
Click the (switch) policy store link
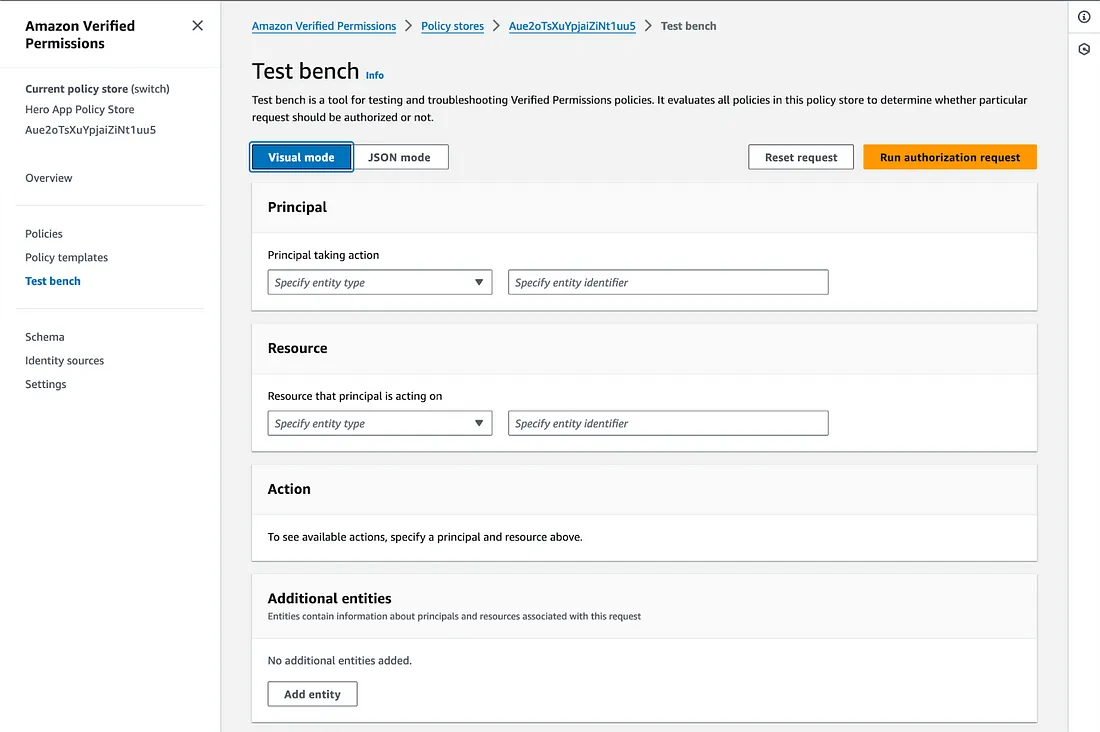[150, 89]
